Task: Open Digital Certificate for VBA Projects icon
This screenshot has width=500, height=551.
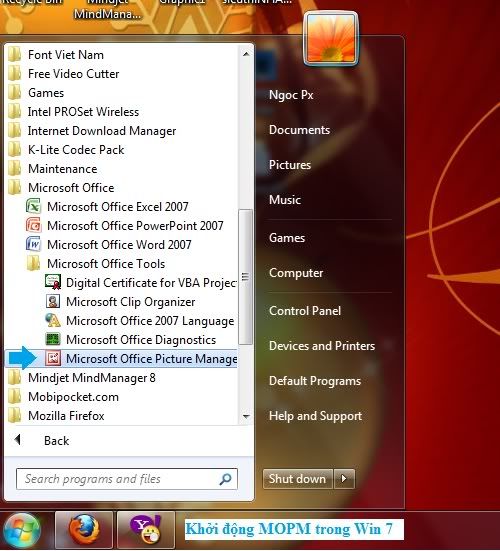Action: [x=53, y=282]
